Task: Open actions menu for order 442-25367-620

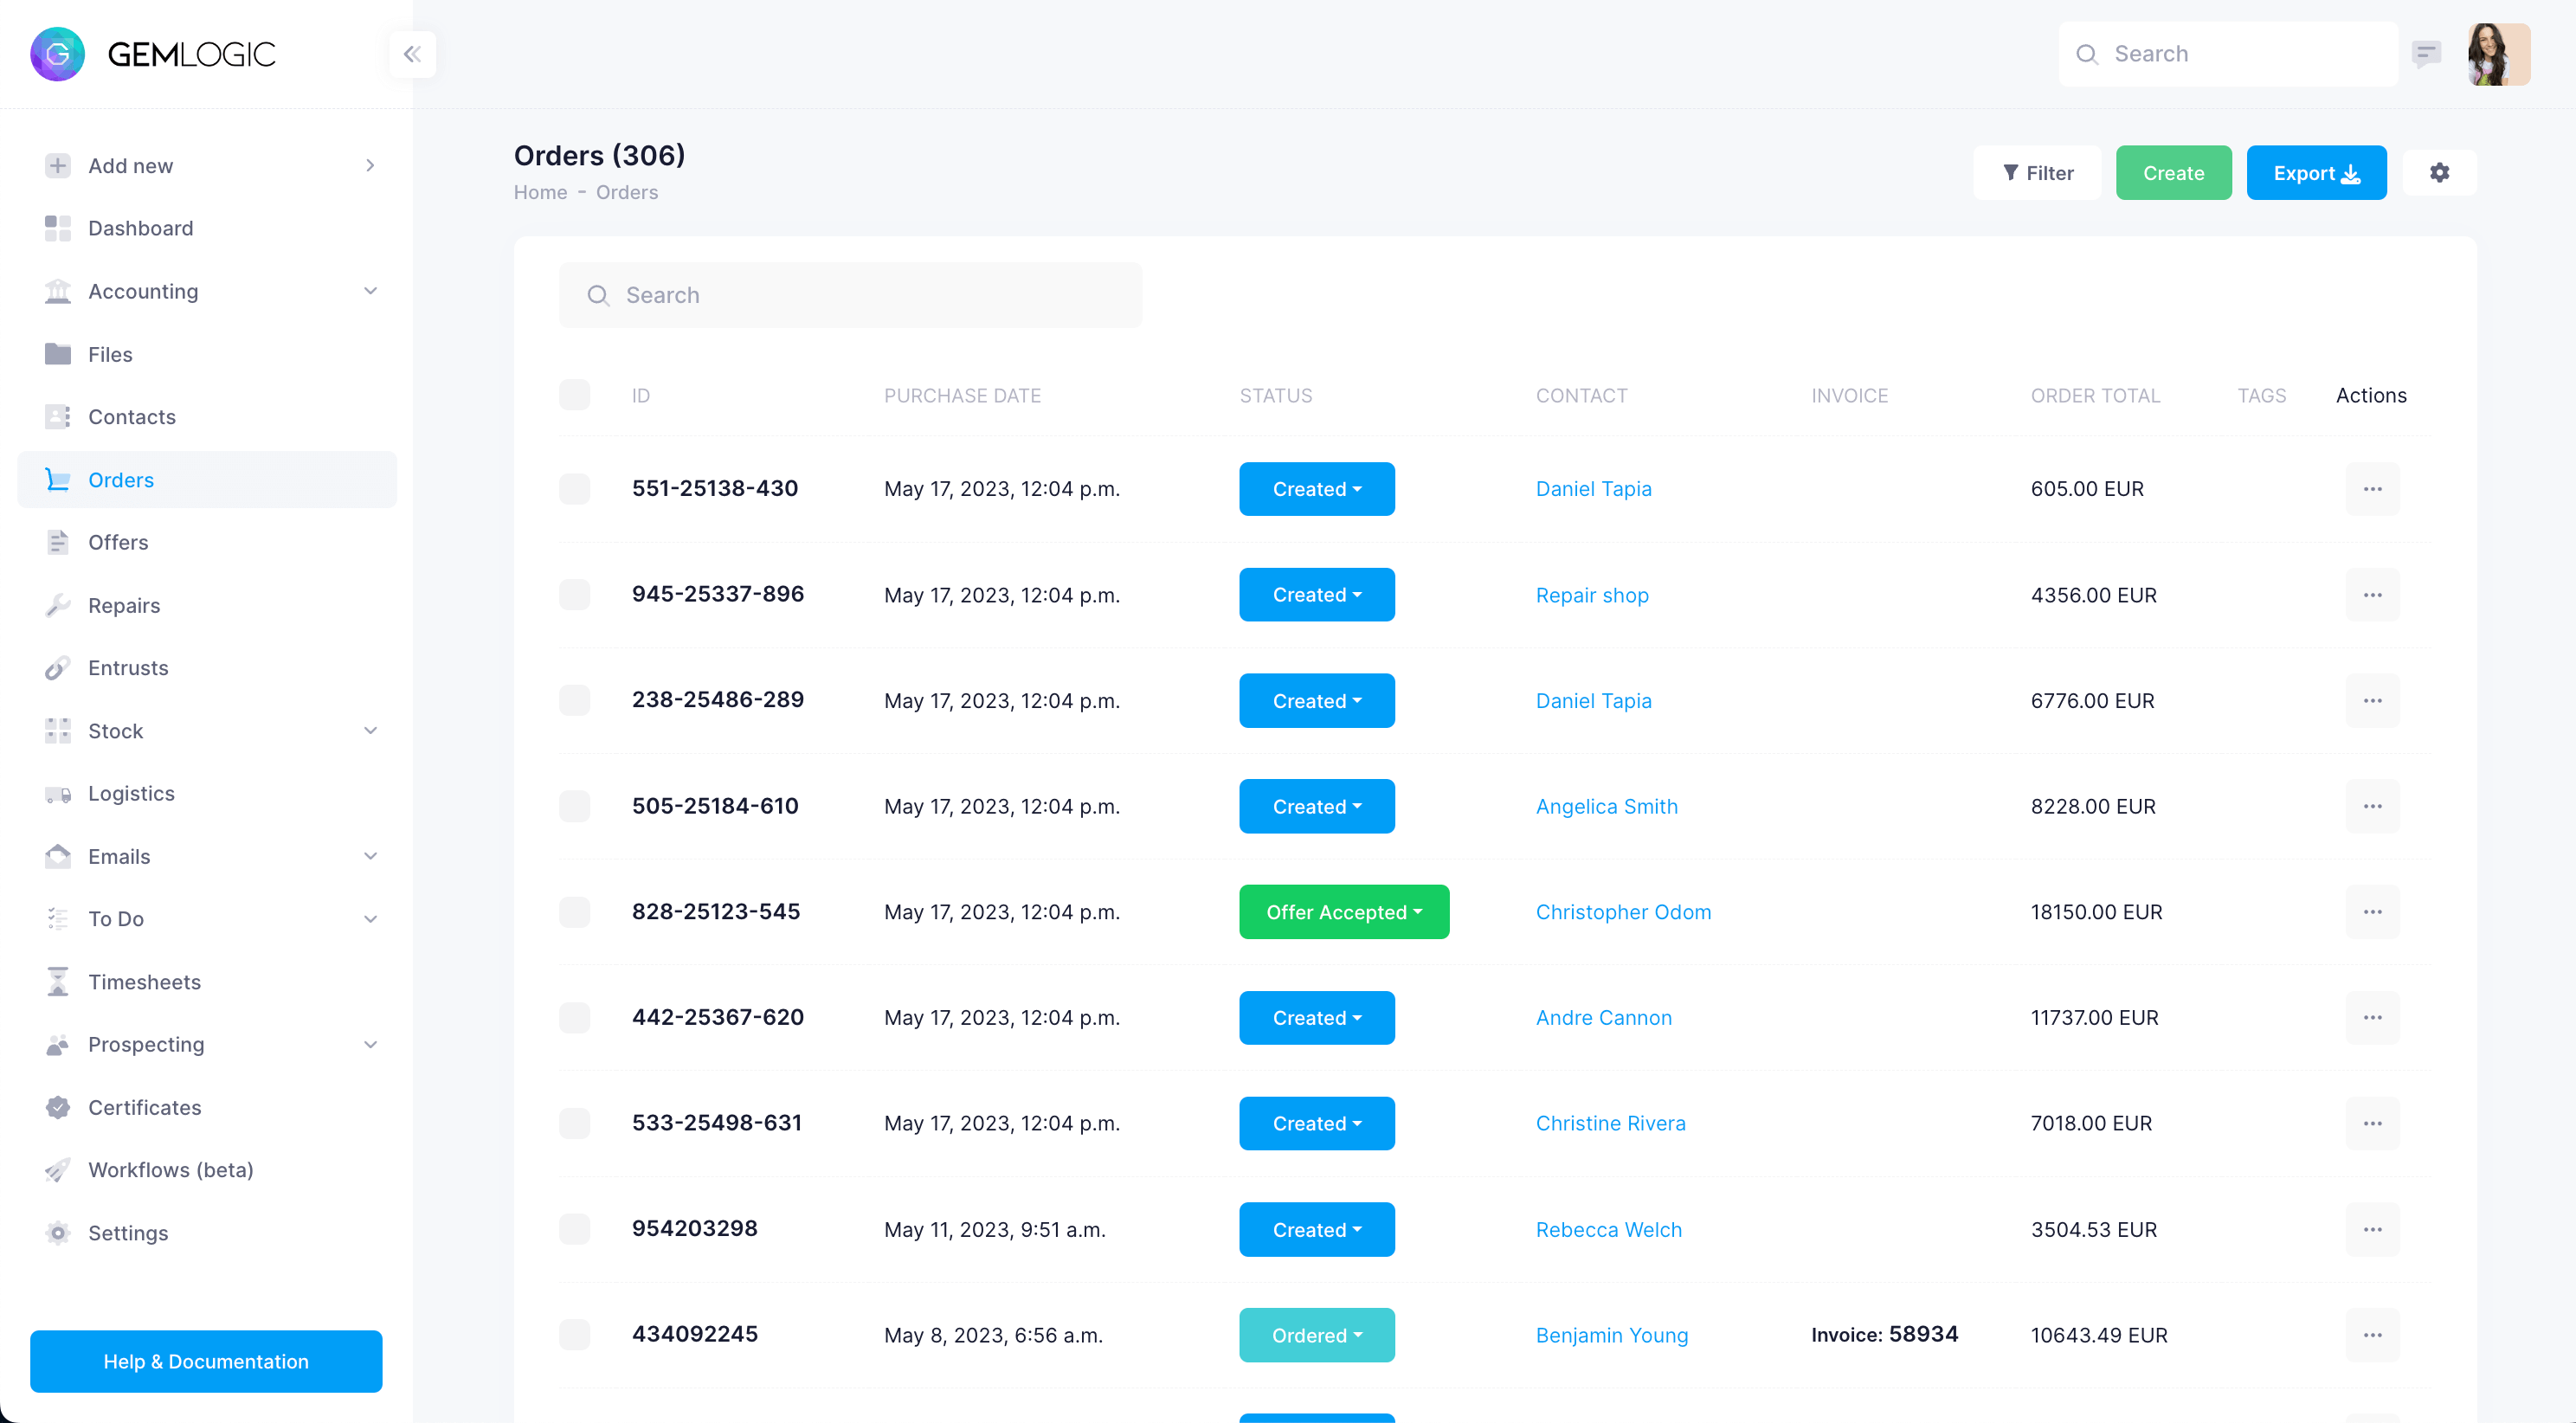Action: (2372, 1017)
